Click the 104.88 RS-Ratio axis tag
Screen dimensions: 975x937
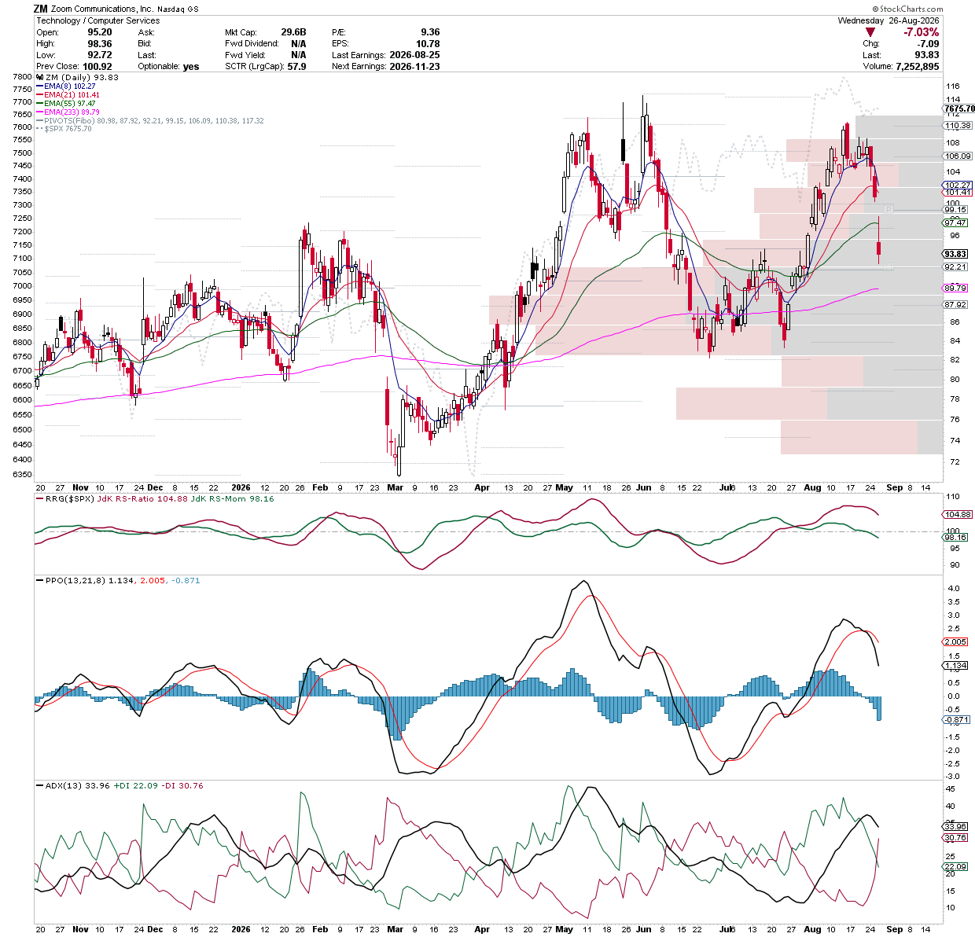click(958, 515)
